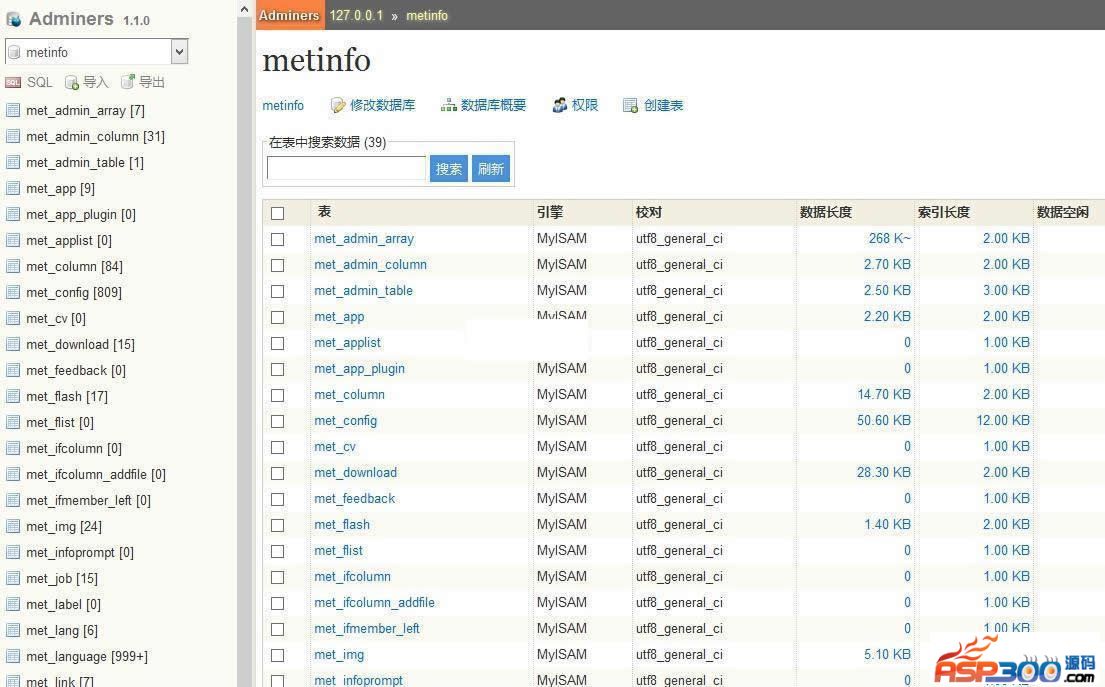Open the metinfo database dropdown
This screenshot has height=687, width=1105.
point(97,52)
